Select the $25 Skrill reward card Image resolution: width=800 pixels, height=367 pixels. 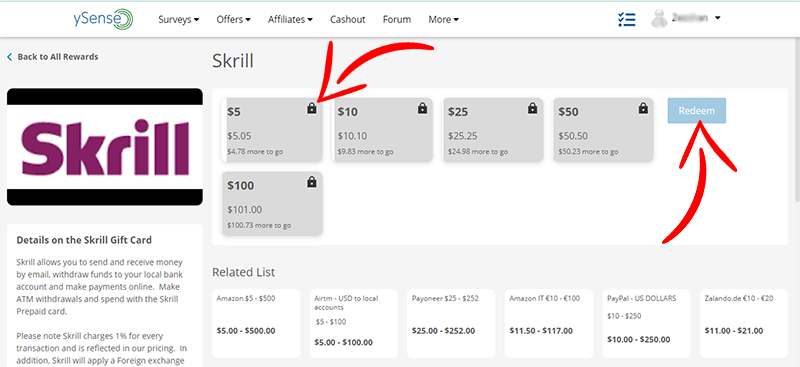tap(493, 130)
